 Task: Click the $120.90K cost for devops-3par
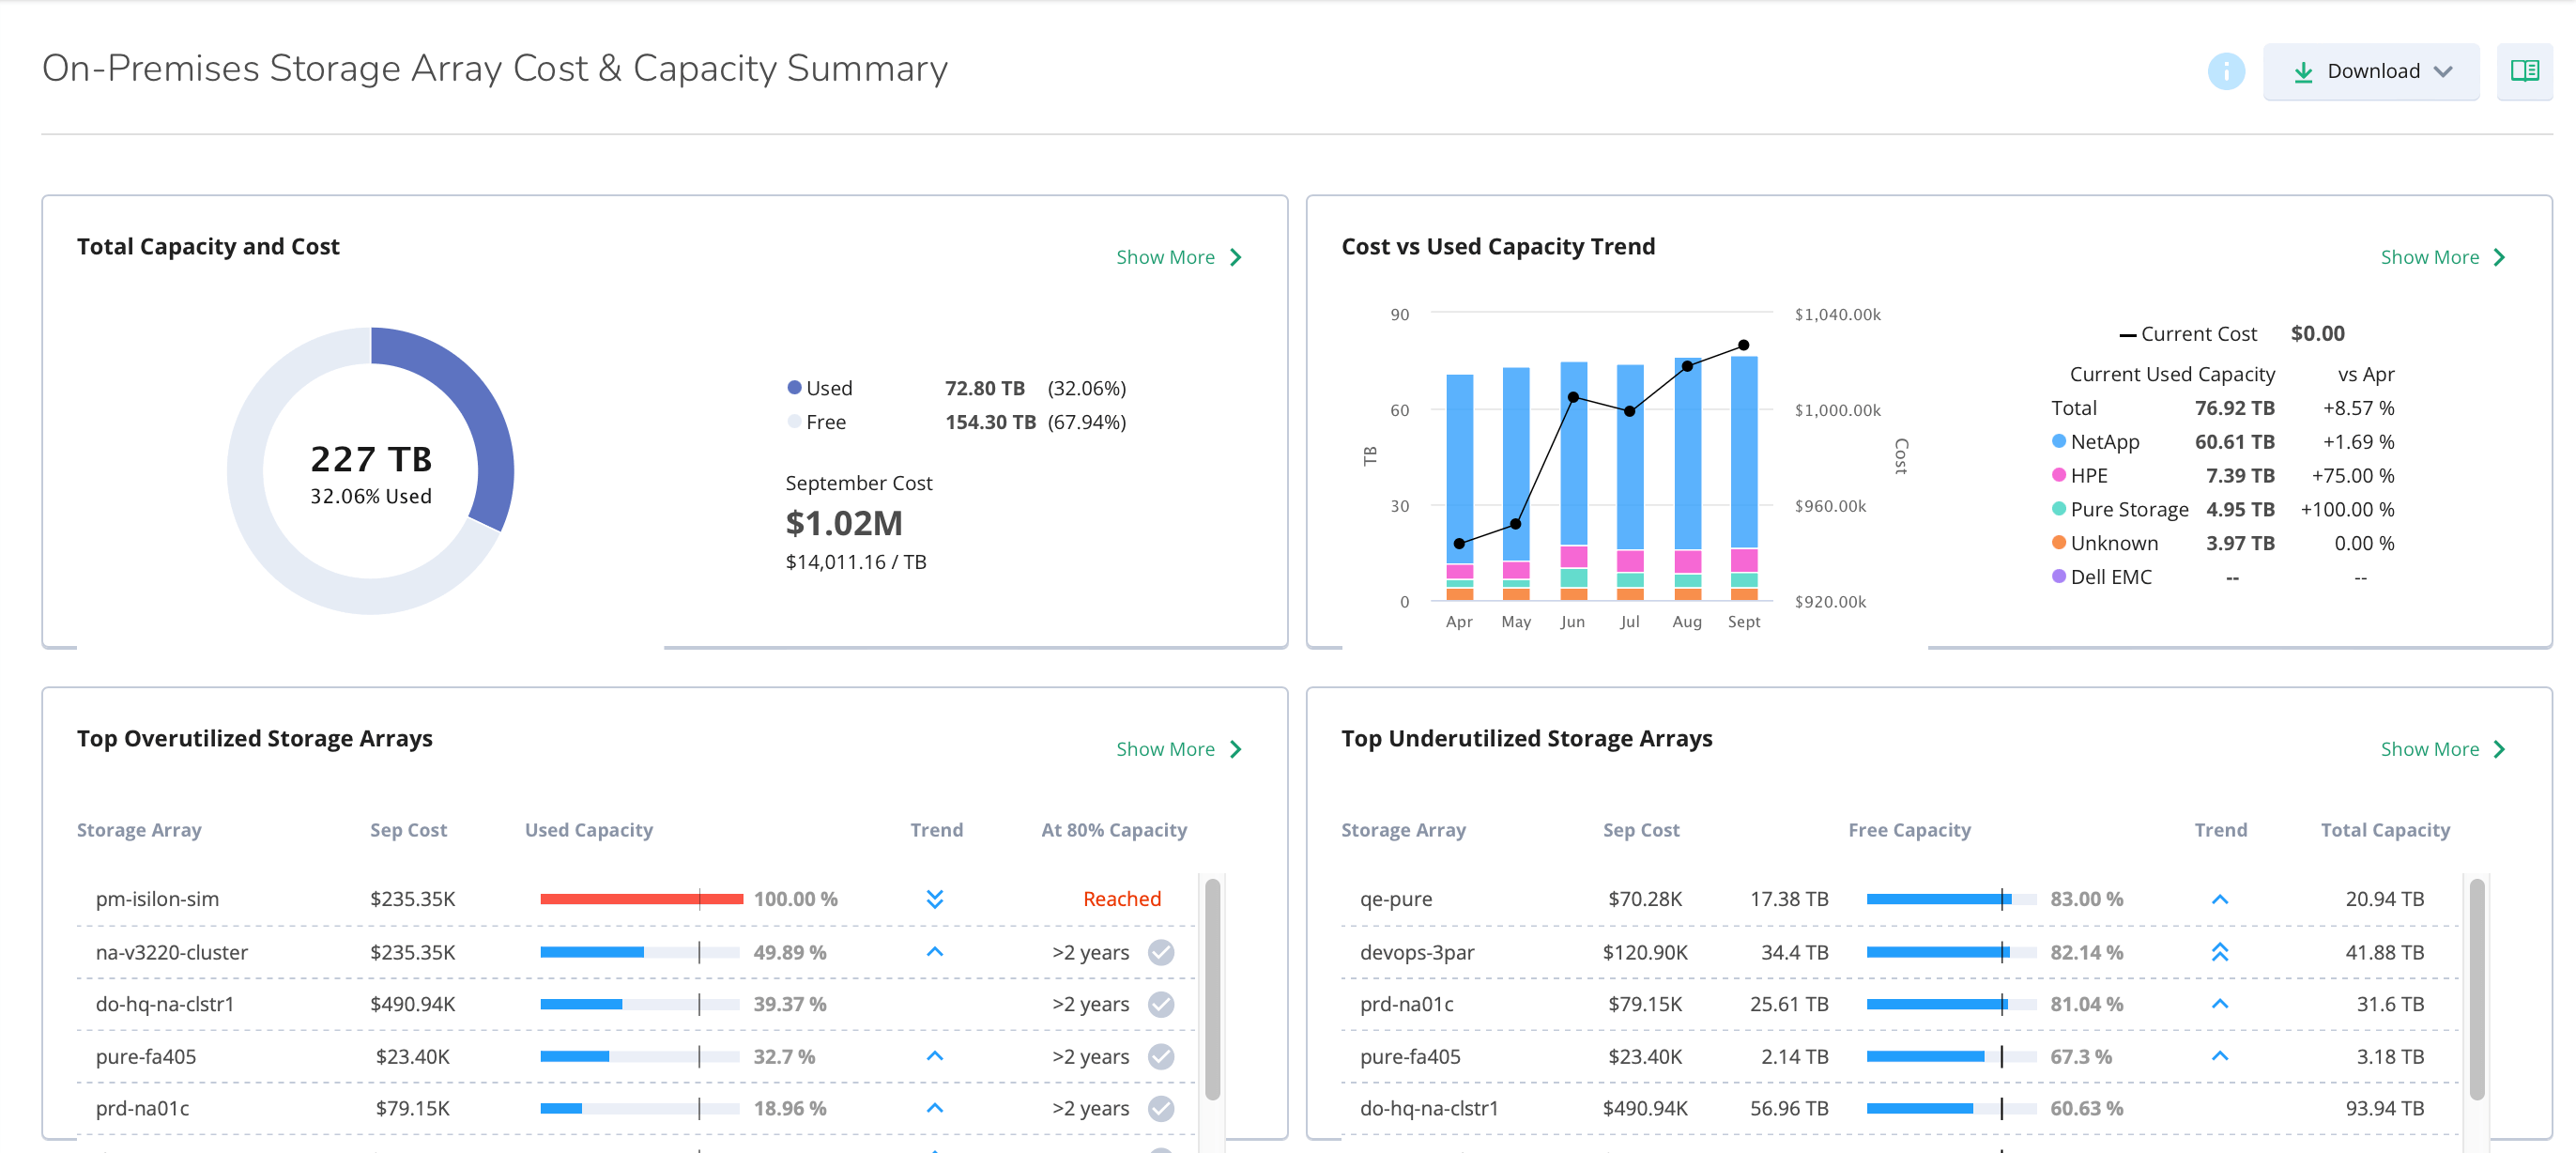click(x=1644, y=952)
